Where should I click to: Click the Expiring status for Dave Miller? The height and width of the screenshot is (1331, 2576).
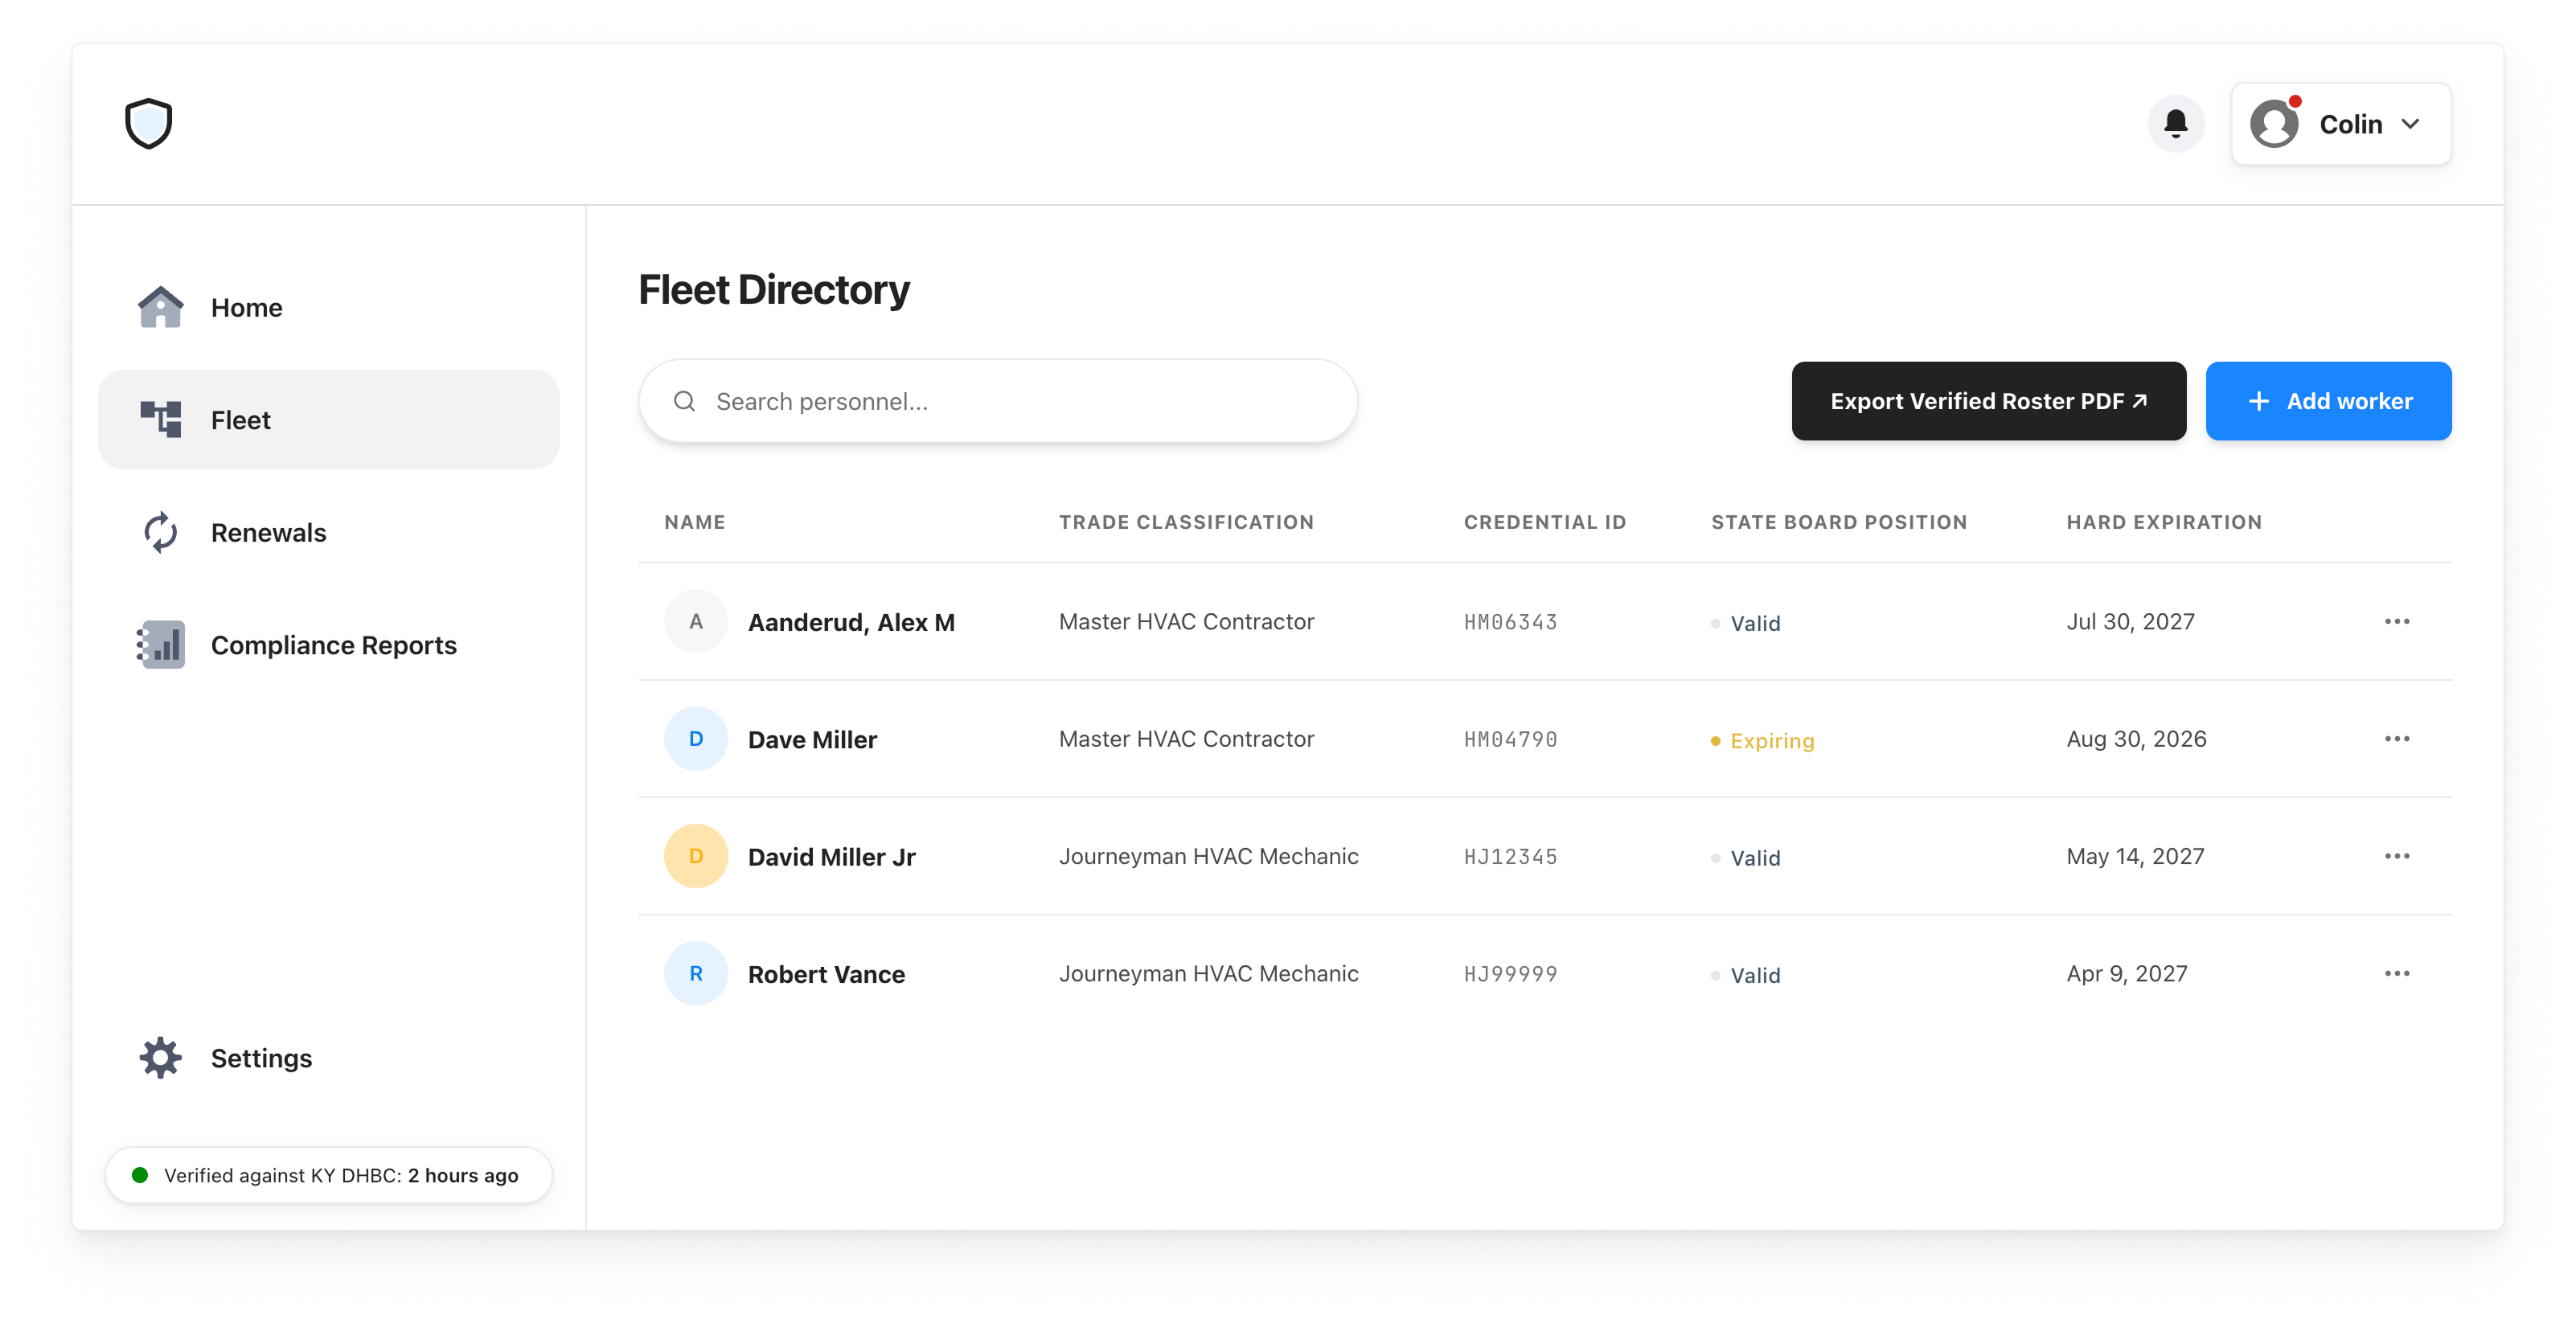tap(1762, 740)
